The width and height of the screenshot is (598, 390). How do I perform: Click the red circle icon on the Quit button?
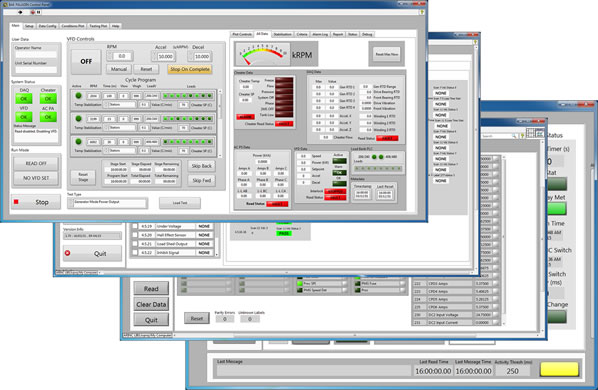(68, 253)
